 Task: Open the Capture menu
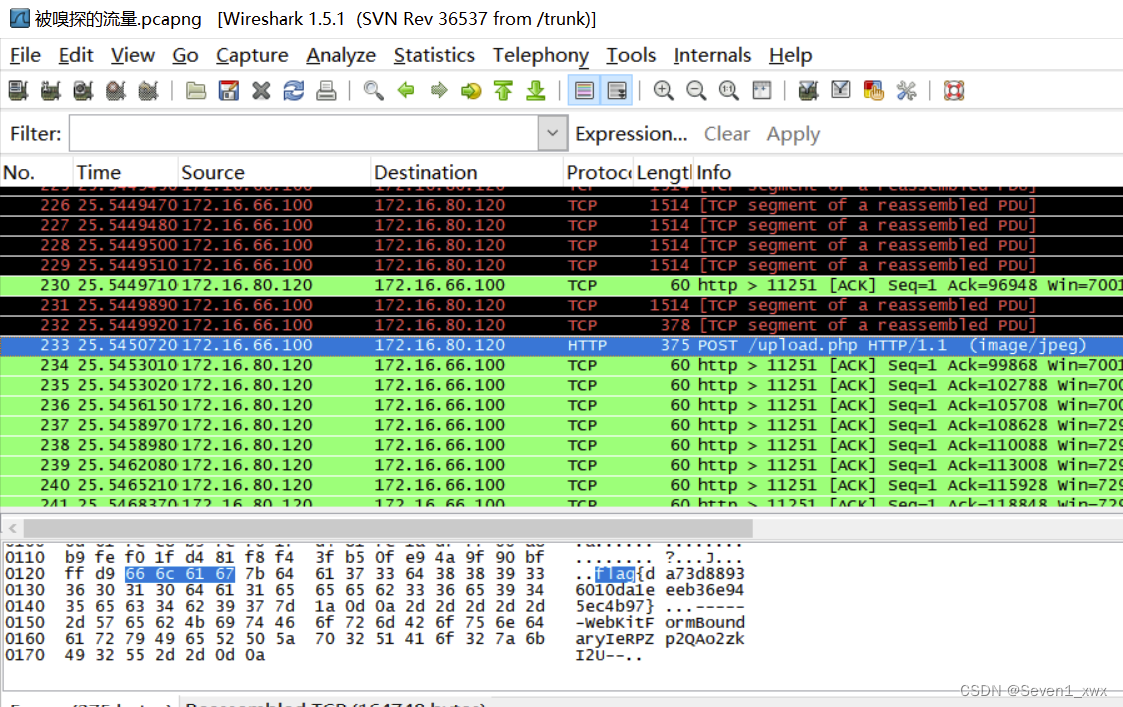click(x=252, y=55)
